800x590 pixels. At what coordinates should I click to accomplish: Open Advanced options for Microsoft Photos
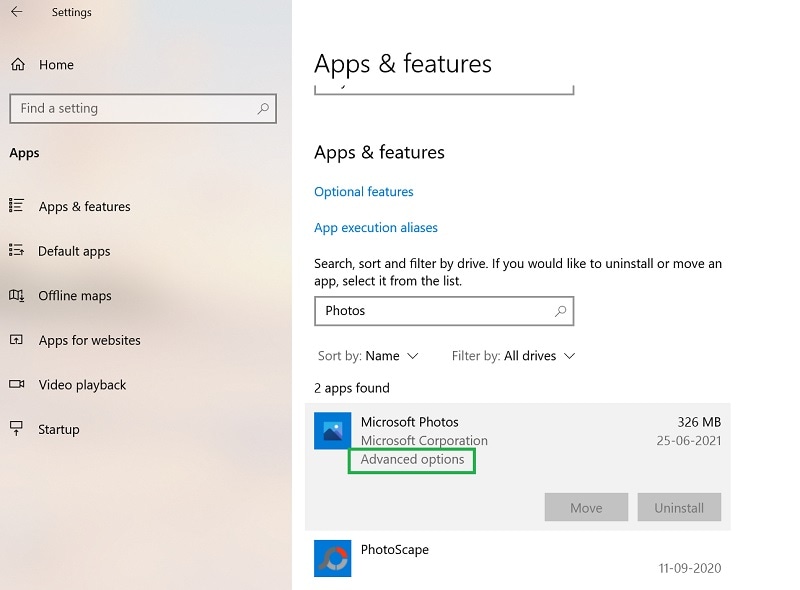(x=412, y=459)
